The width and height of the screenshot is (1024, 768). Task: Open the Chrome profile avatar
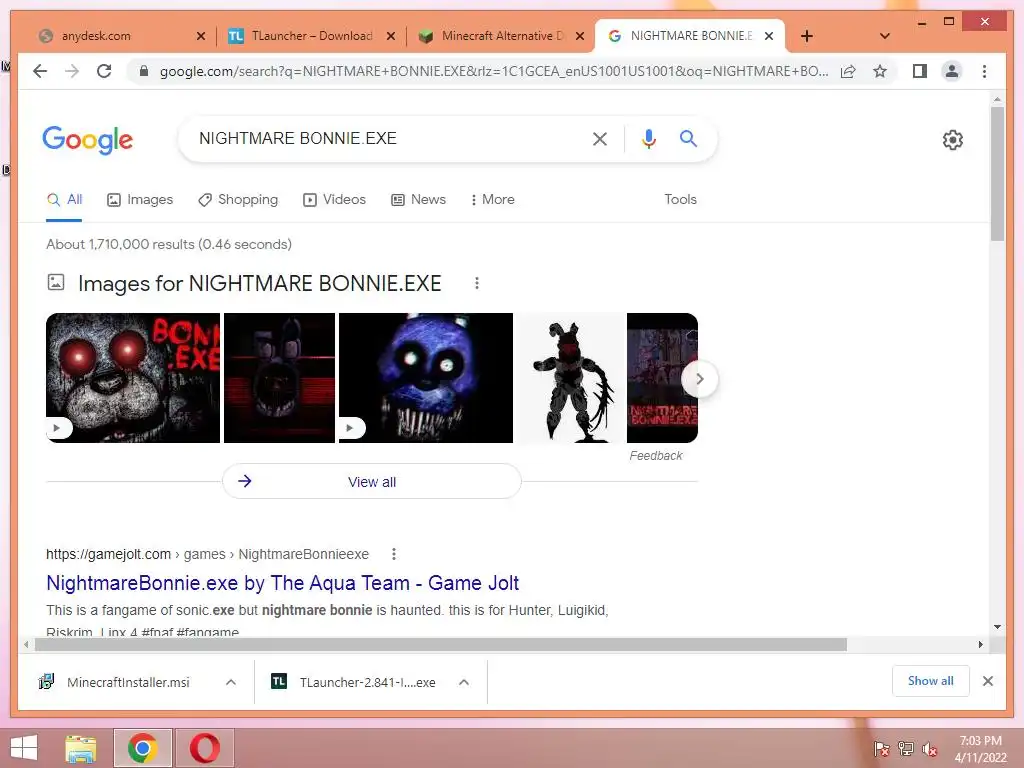(952, 71)
